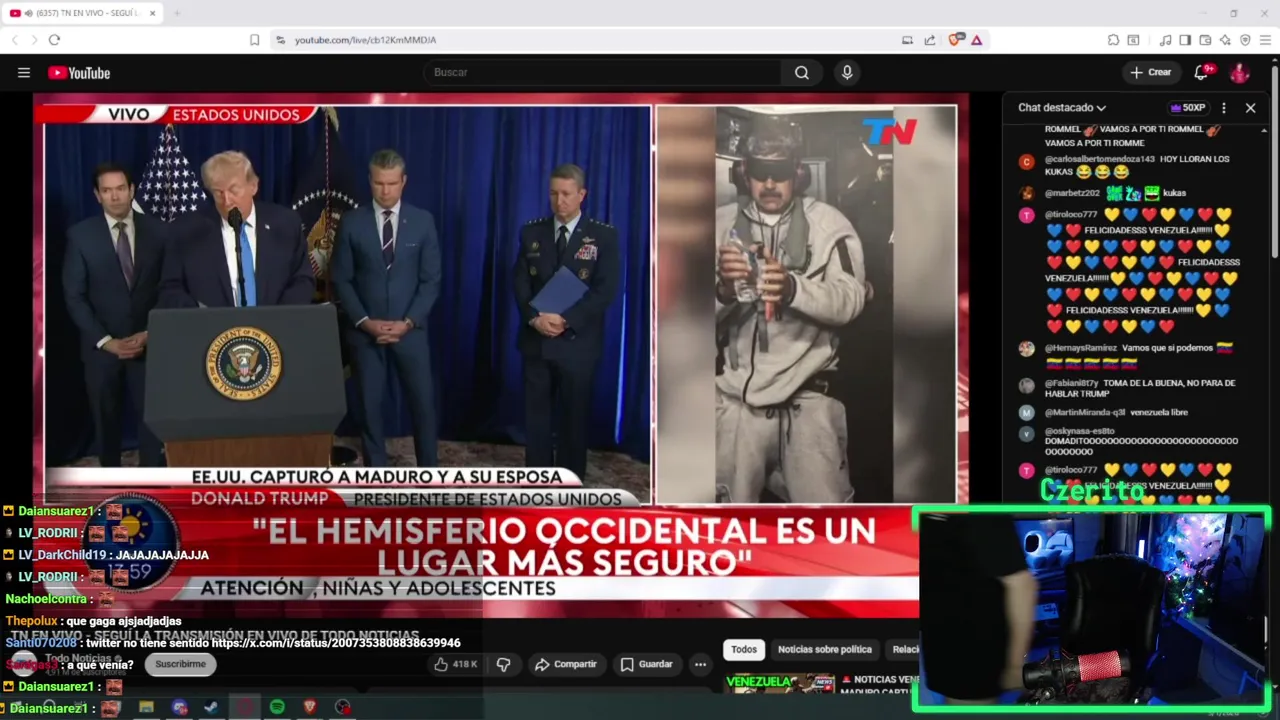Select Noticias sobre política chip

tap(825, 649)
